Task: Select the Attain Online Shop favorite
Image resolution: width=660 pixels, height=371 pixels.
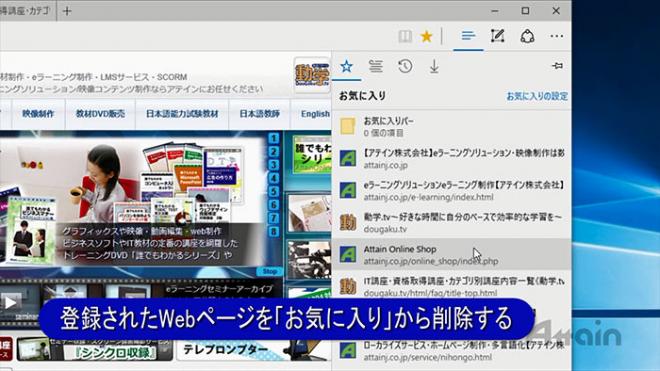Action: [x=451, y=254]
